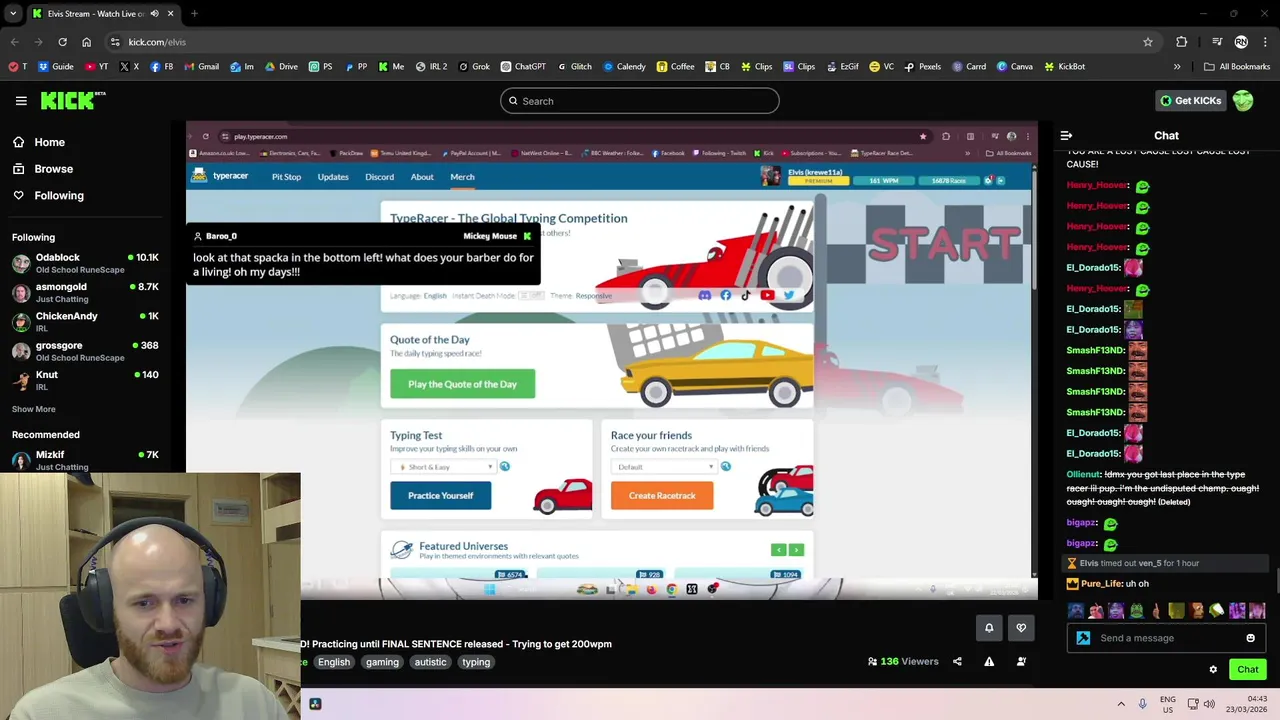Open the KickBot bookmark
The image size is (1280, 720).
pyautogui.click(x=1065, y=67)
